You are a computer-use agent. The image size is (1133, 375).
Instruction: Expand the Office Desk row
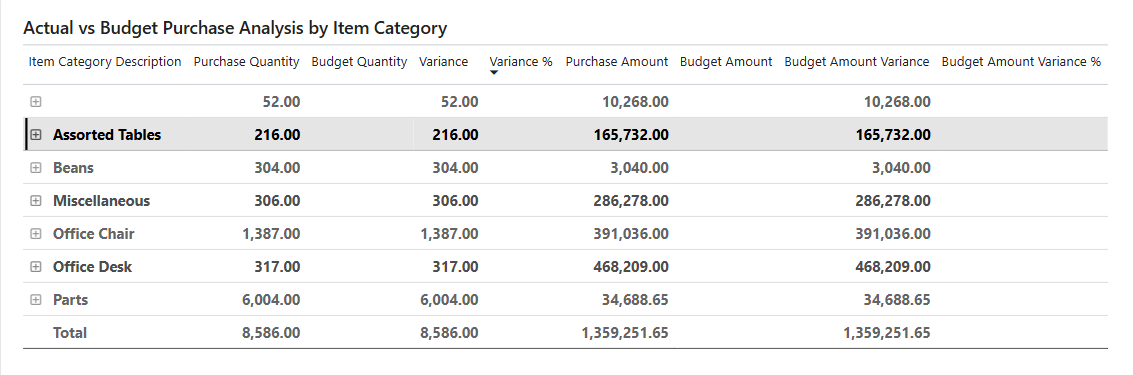(x=35, y=267)
